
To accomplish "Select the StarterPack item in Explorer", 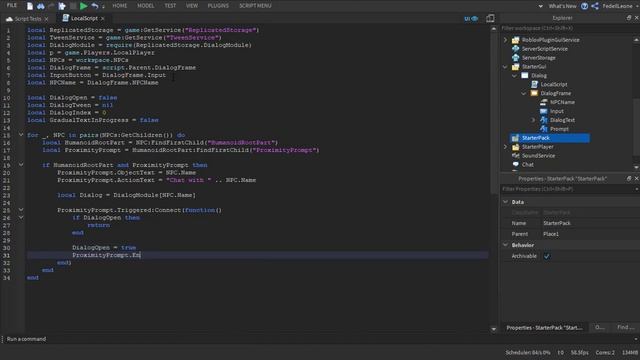I will click(x=549, y=138).
